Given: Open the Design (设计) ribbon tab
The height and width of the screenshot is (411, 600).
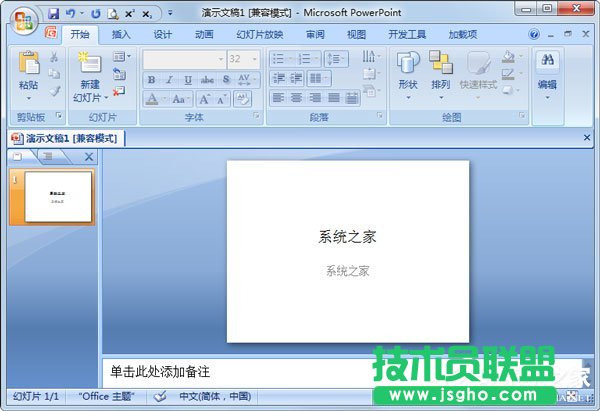Looking at the screenshot, I should 162,34.
